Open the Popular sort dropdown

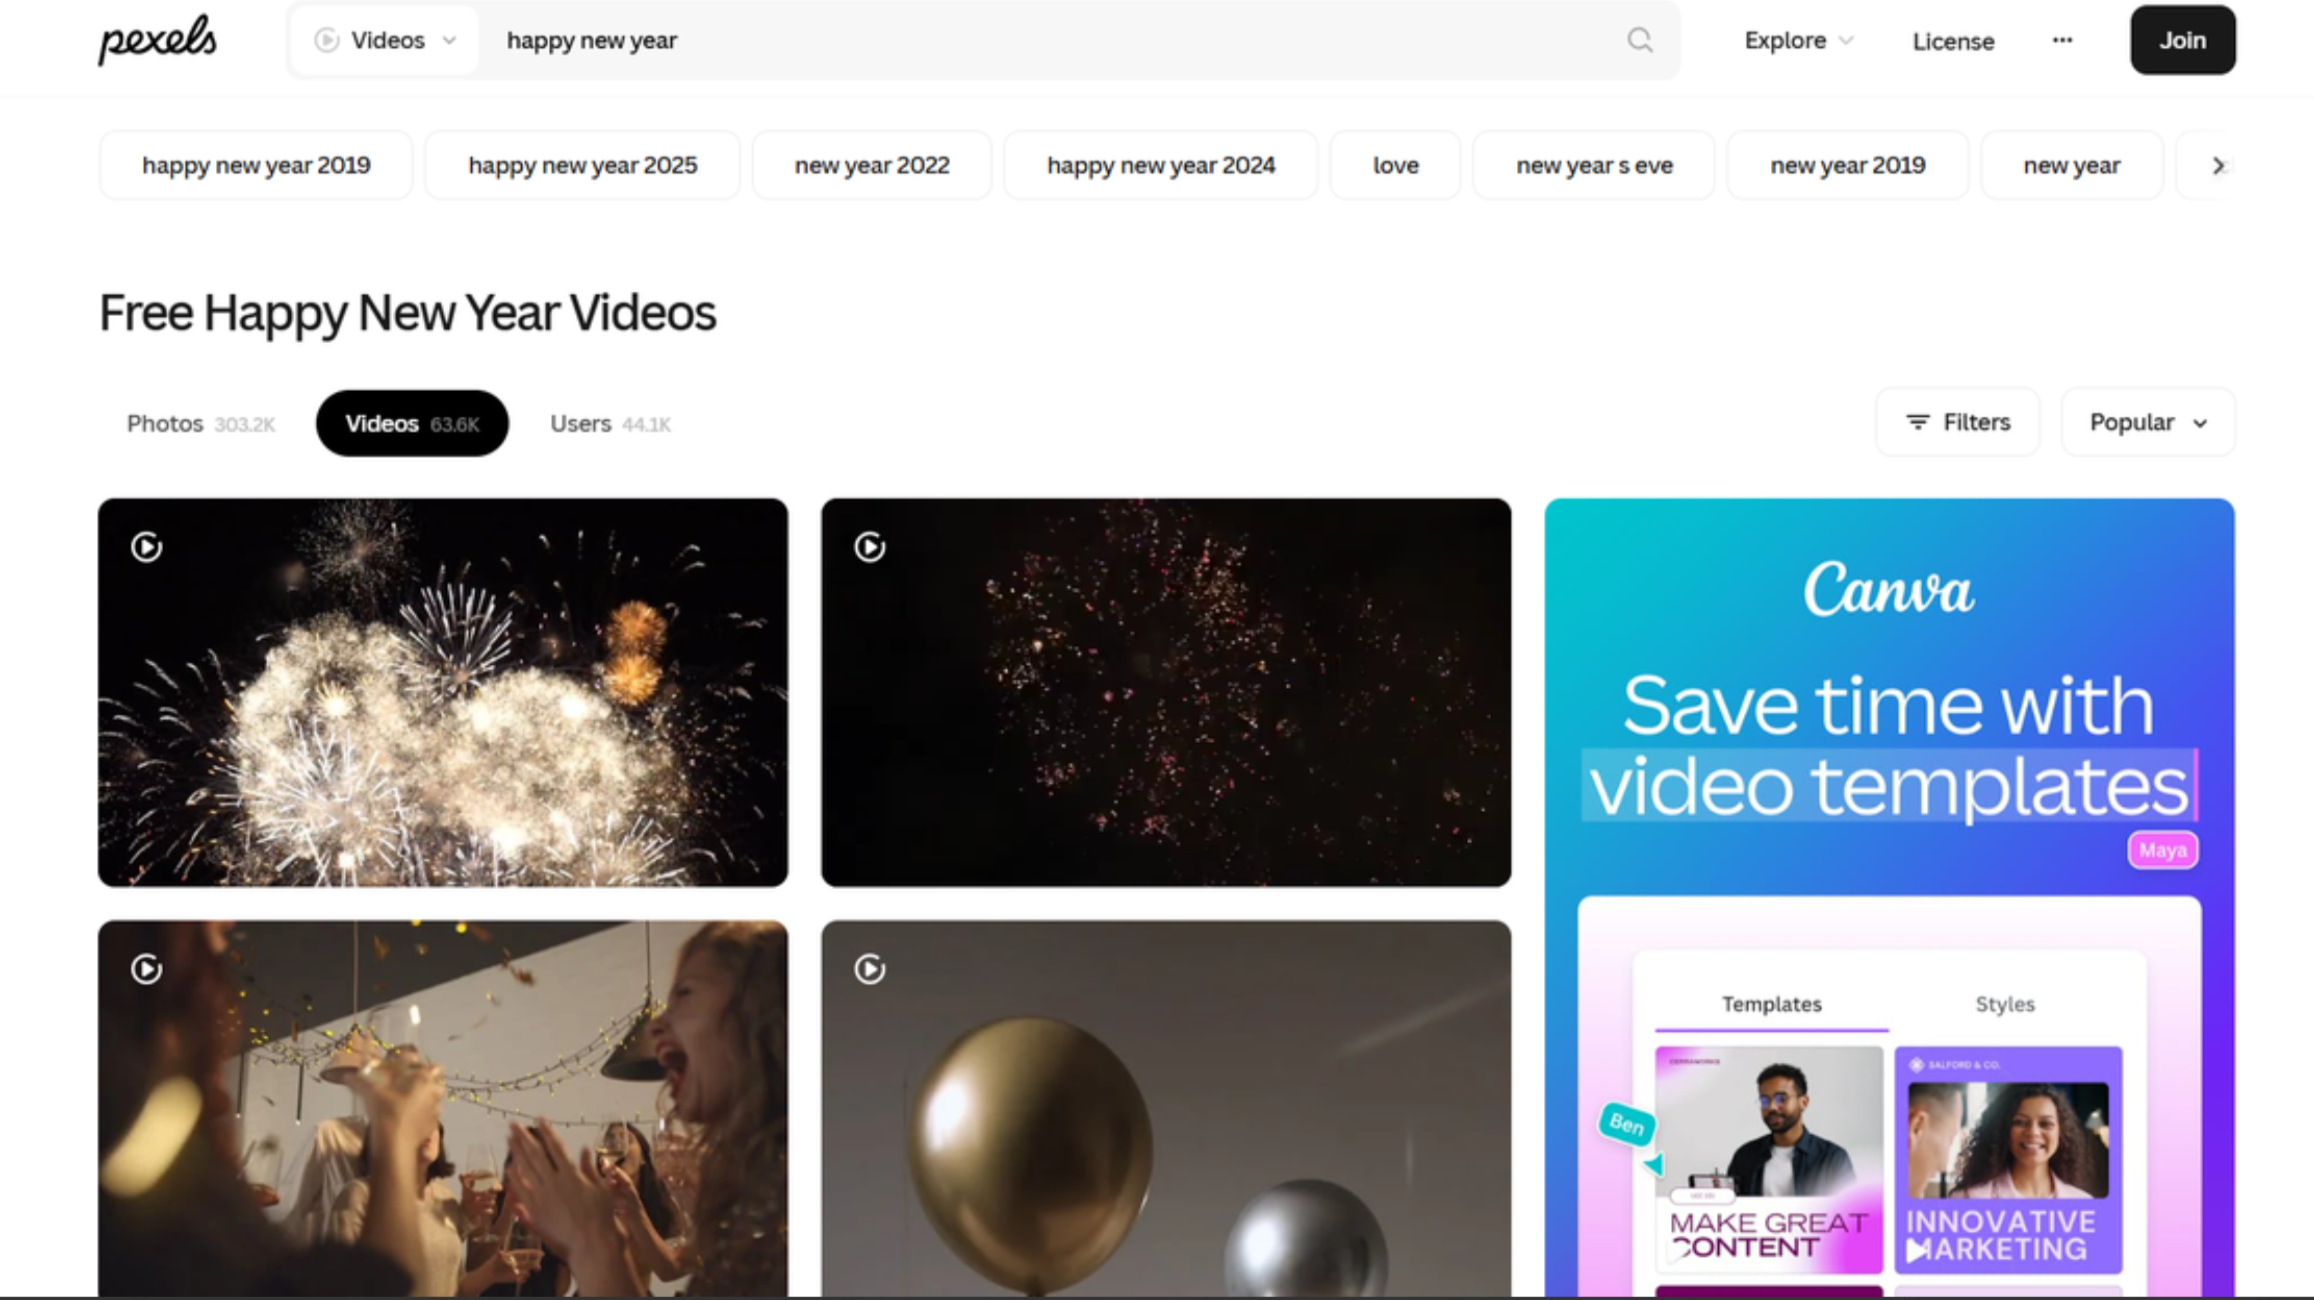click(x=2146, y=421)
